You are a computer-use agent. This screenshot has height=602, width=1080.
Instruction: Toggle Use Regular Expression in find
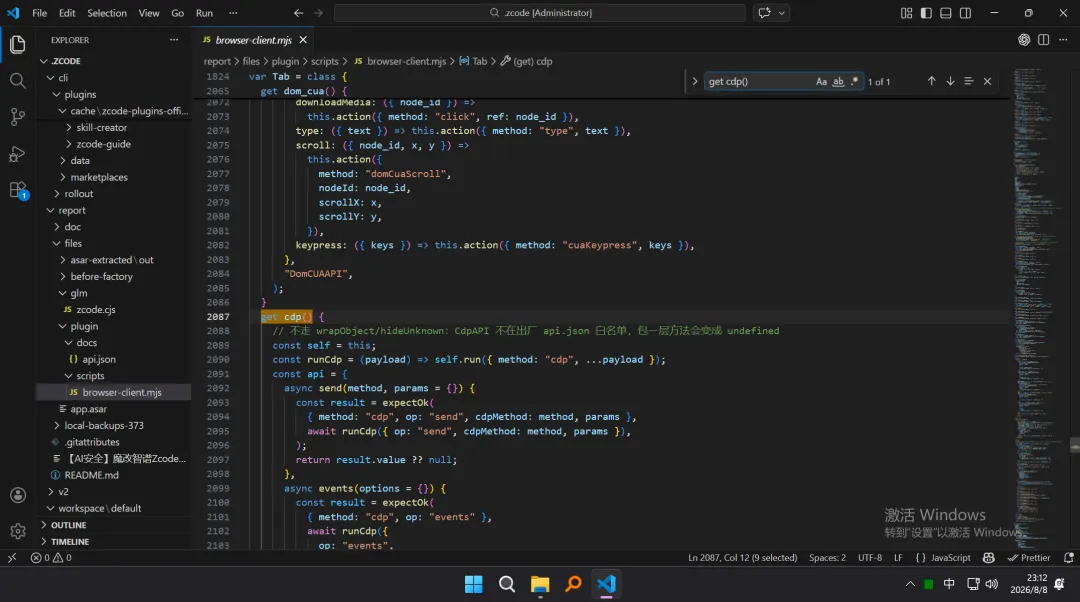[855, 81]
